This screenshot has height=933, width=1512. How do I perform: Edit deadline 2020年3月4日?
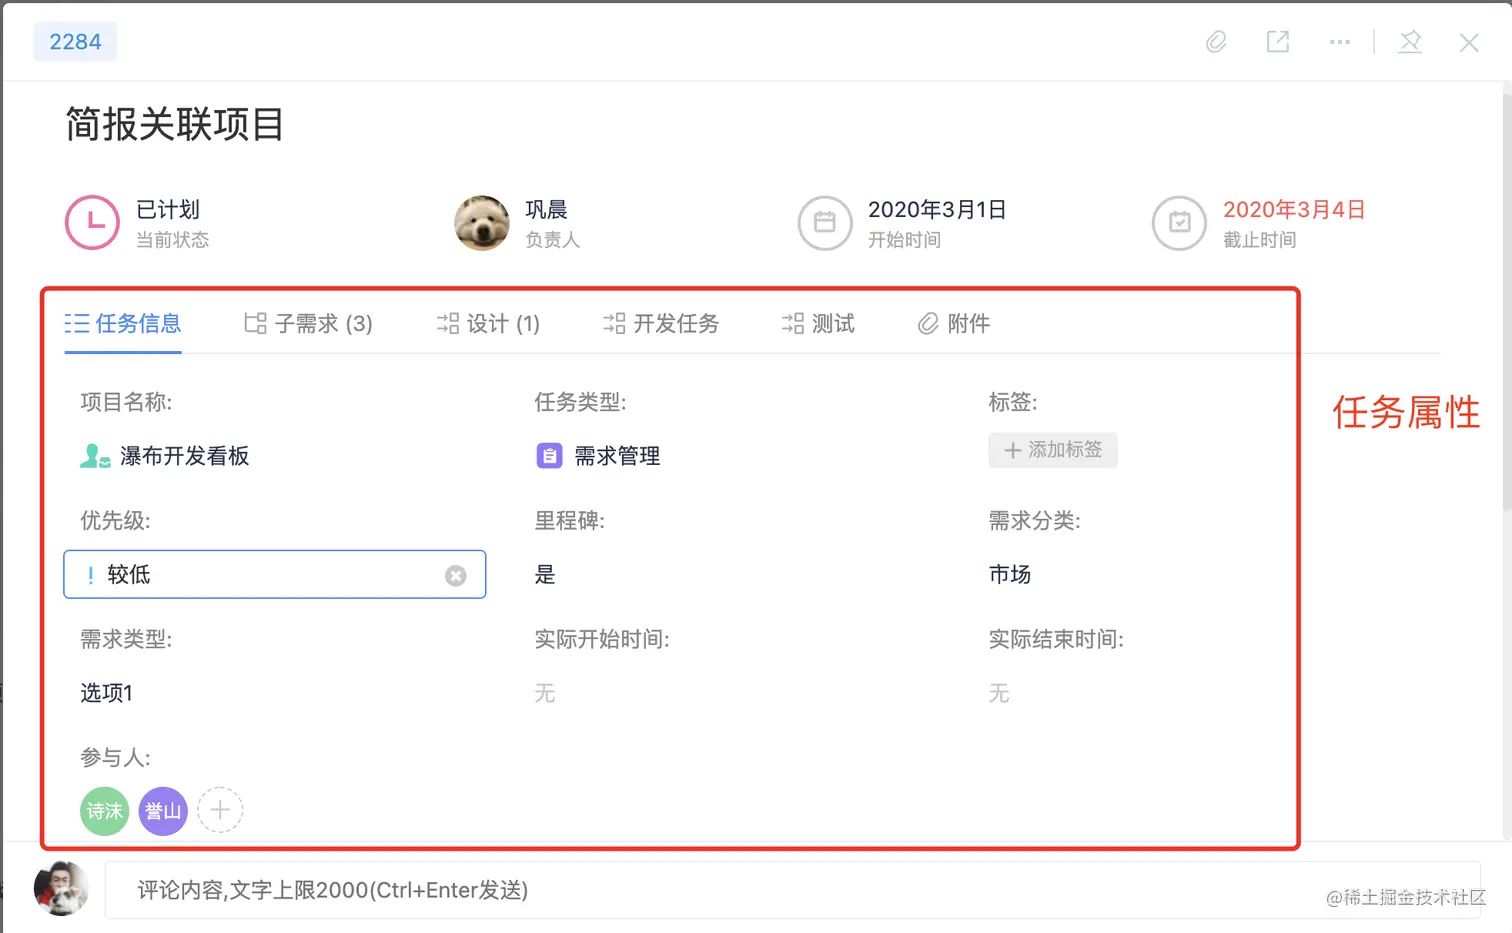pos(1294,210)
